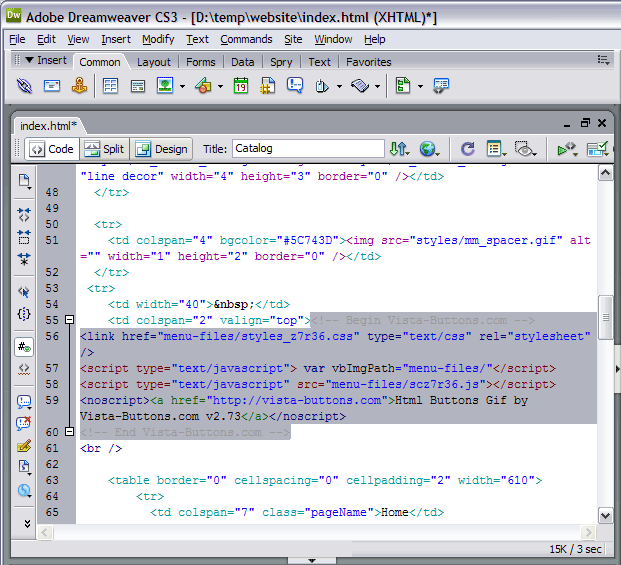Screen dimensions: 621x565
Task: Click the horizontal scrollbar right arrow
Action: pyautogui.click(x=589, y=533)
